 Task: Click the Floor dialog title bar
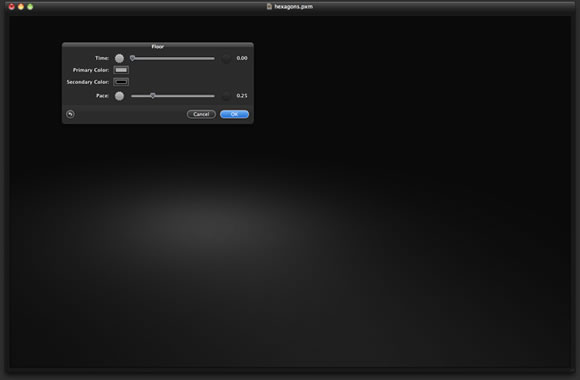point(158,46)
